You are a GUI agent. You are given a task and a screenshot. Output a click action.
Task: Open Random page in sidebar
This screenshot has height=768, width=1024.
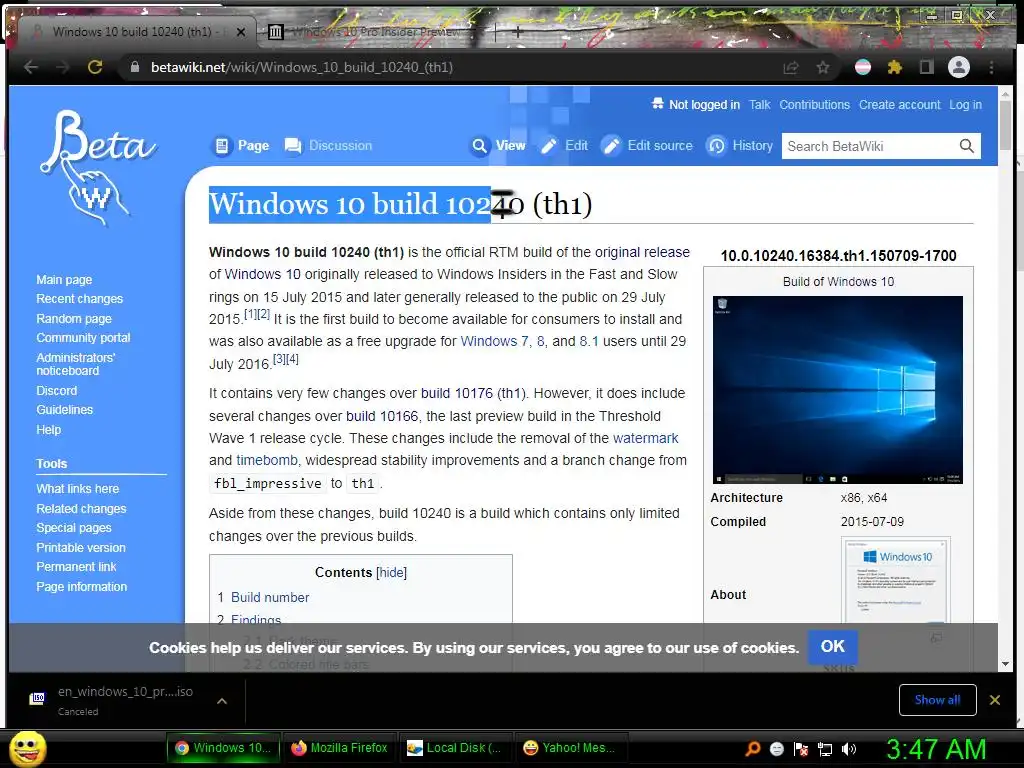coord(74,319)
